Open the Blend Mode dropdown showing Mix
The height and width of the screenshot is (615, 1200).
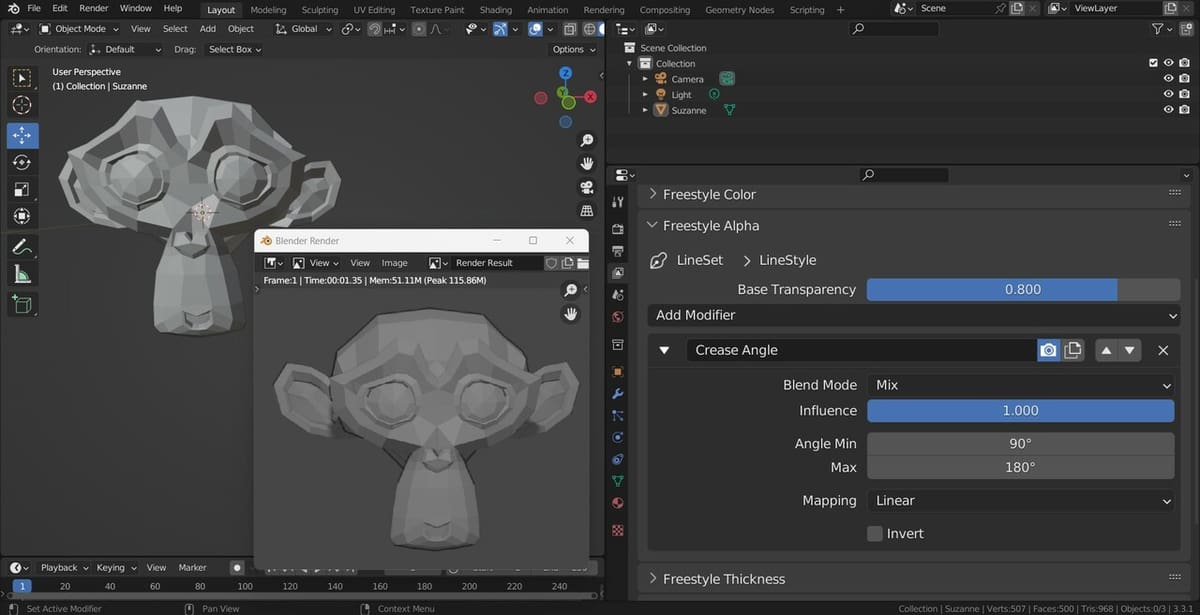point(1020,385)
